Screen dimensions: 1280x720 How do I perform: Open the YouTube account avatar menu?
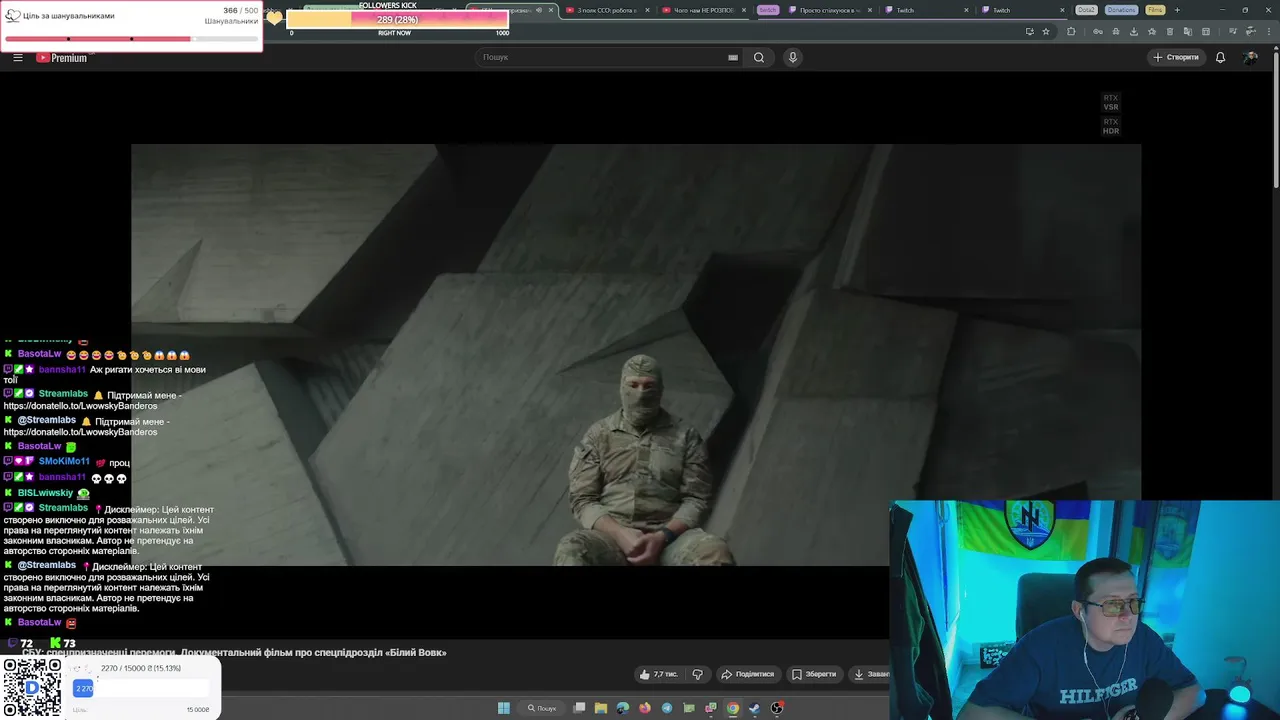point(1250,57)
